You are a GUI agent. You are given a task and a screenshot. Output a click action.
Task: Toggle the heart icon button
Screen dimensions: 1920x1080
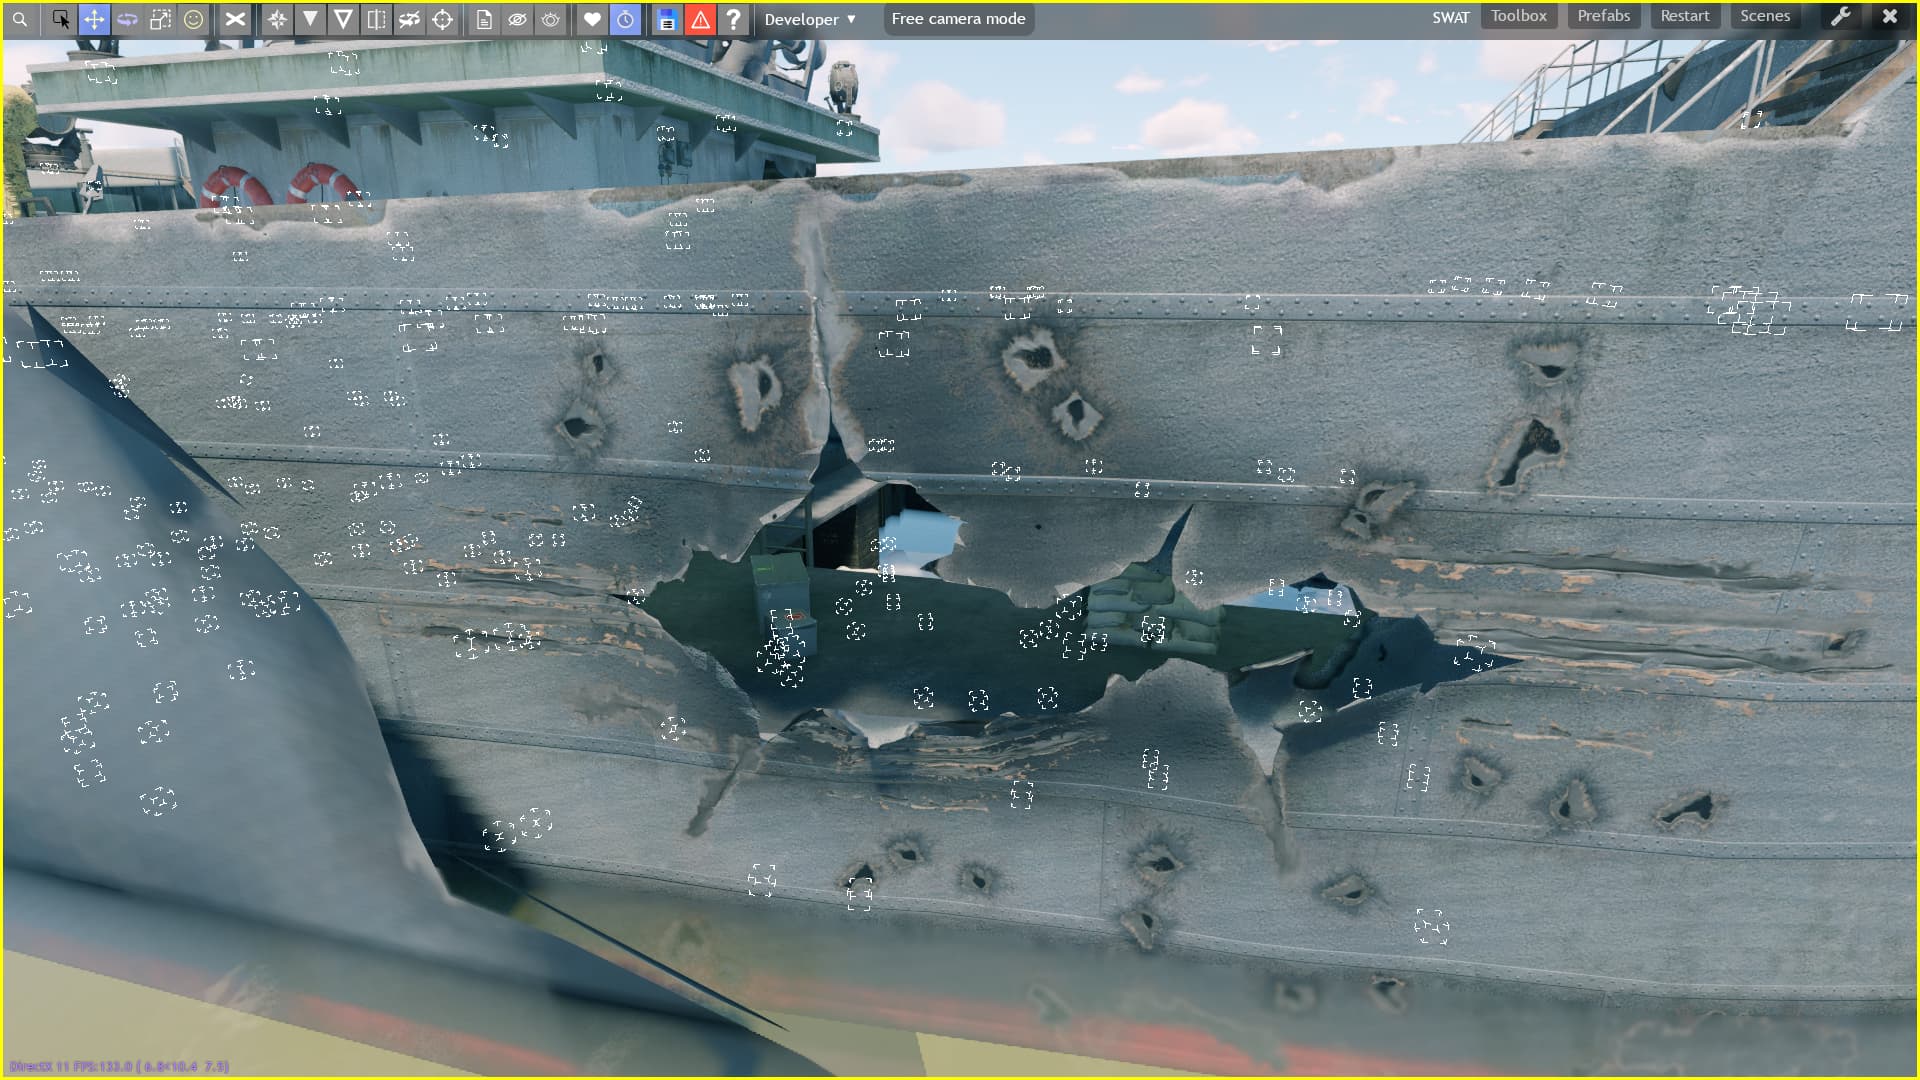(592, 19)
